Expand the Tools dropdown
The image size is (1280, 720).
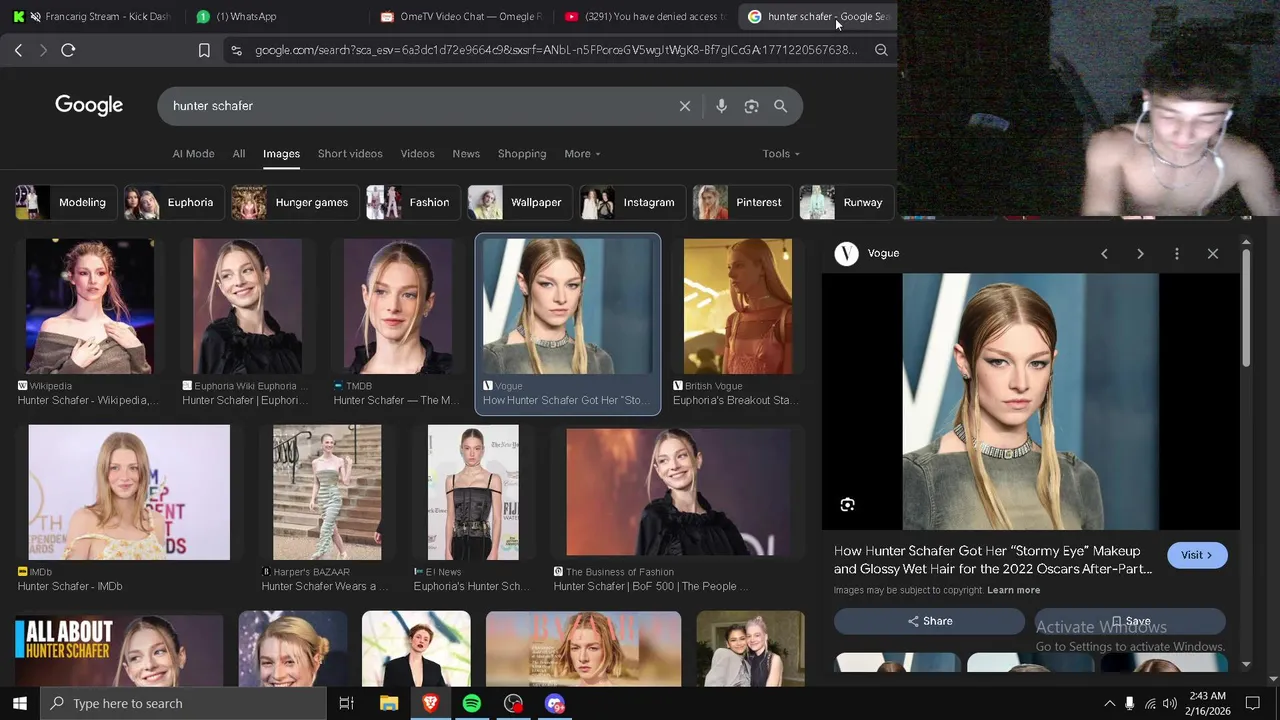click(781, 154)
